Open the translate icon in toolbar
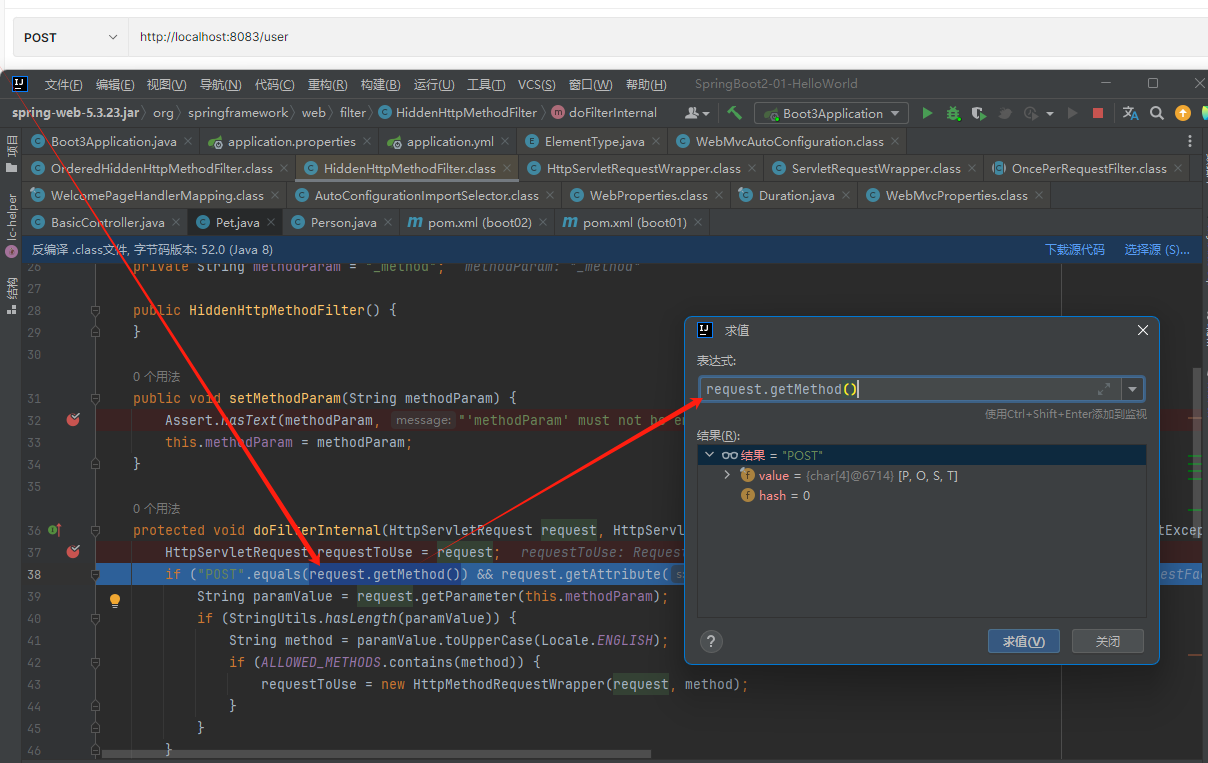Image resolution: width=1208 pixels, height=763 pixels. pos(1131,113)
